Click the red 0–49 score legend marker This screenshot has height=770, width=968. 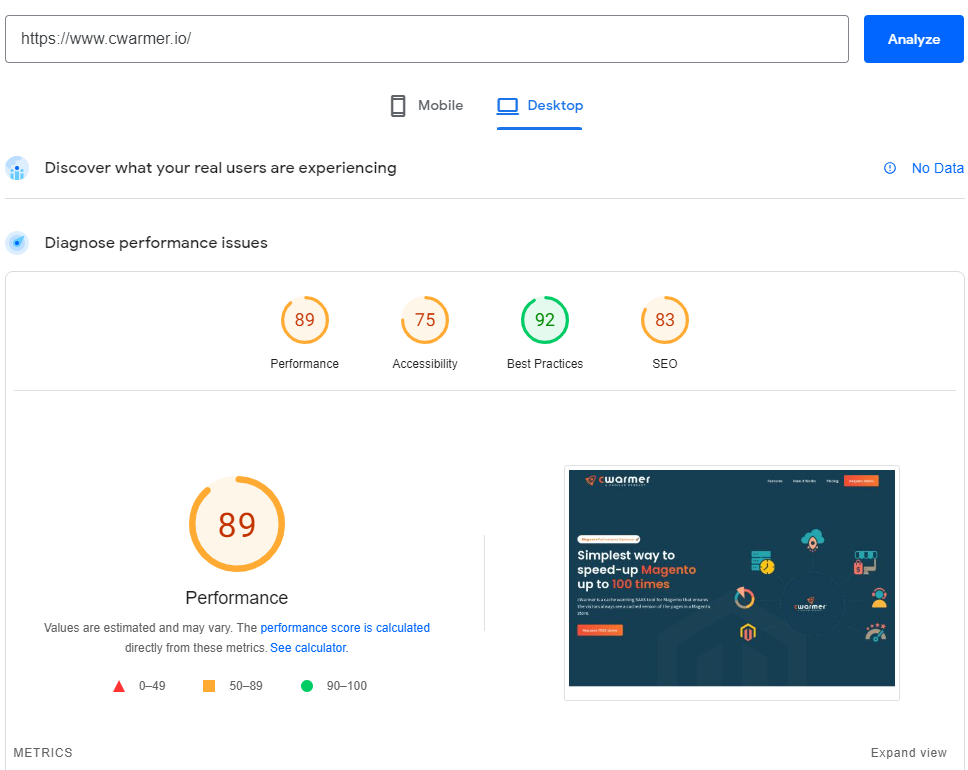point(119,685)
